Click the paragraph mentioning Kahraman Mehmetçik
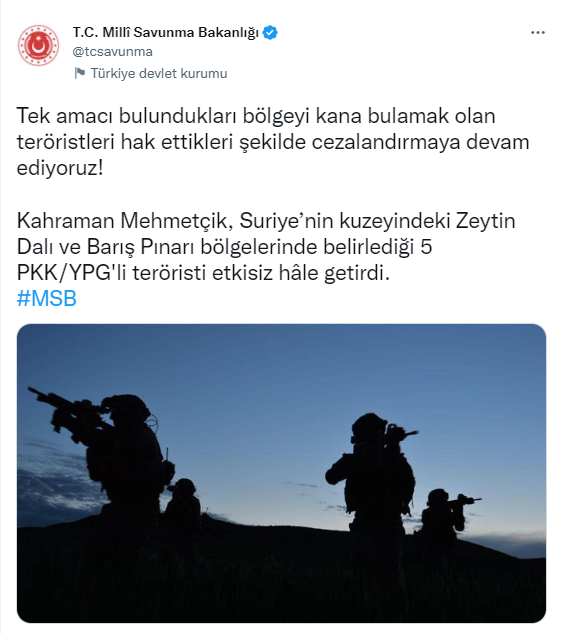Viewport: 562px width, 634px height. pyautogui.click(x=266, y=247)
